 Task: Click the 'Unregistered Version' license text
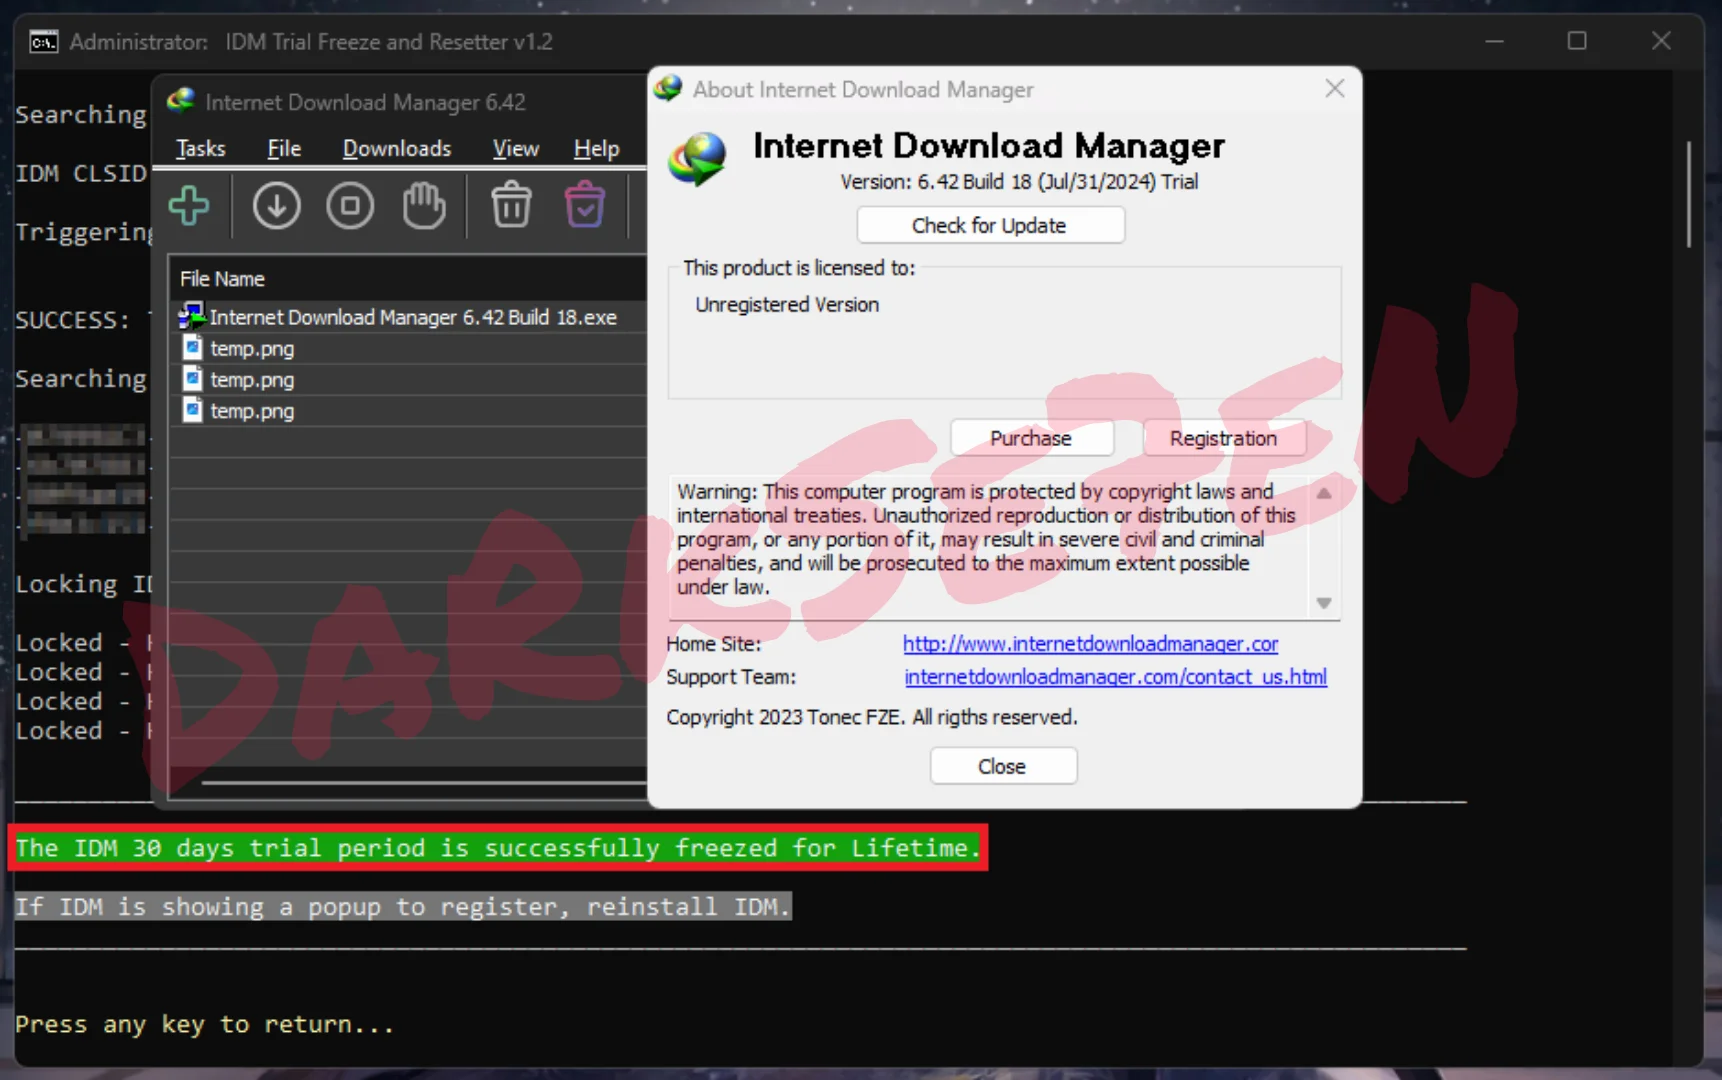tap(787, 305)
